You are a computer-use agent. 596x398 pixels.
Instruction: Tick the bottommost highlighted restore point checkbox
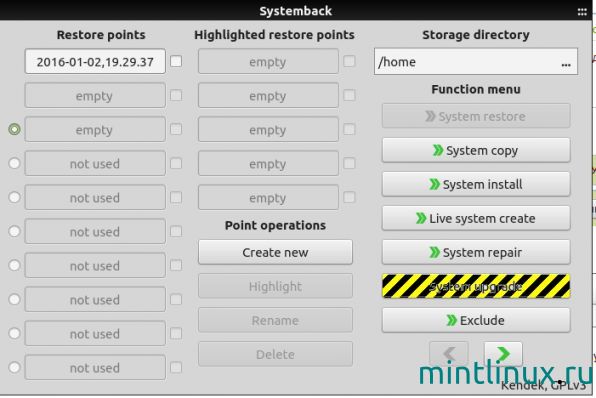(x=349, y=197)
